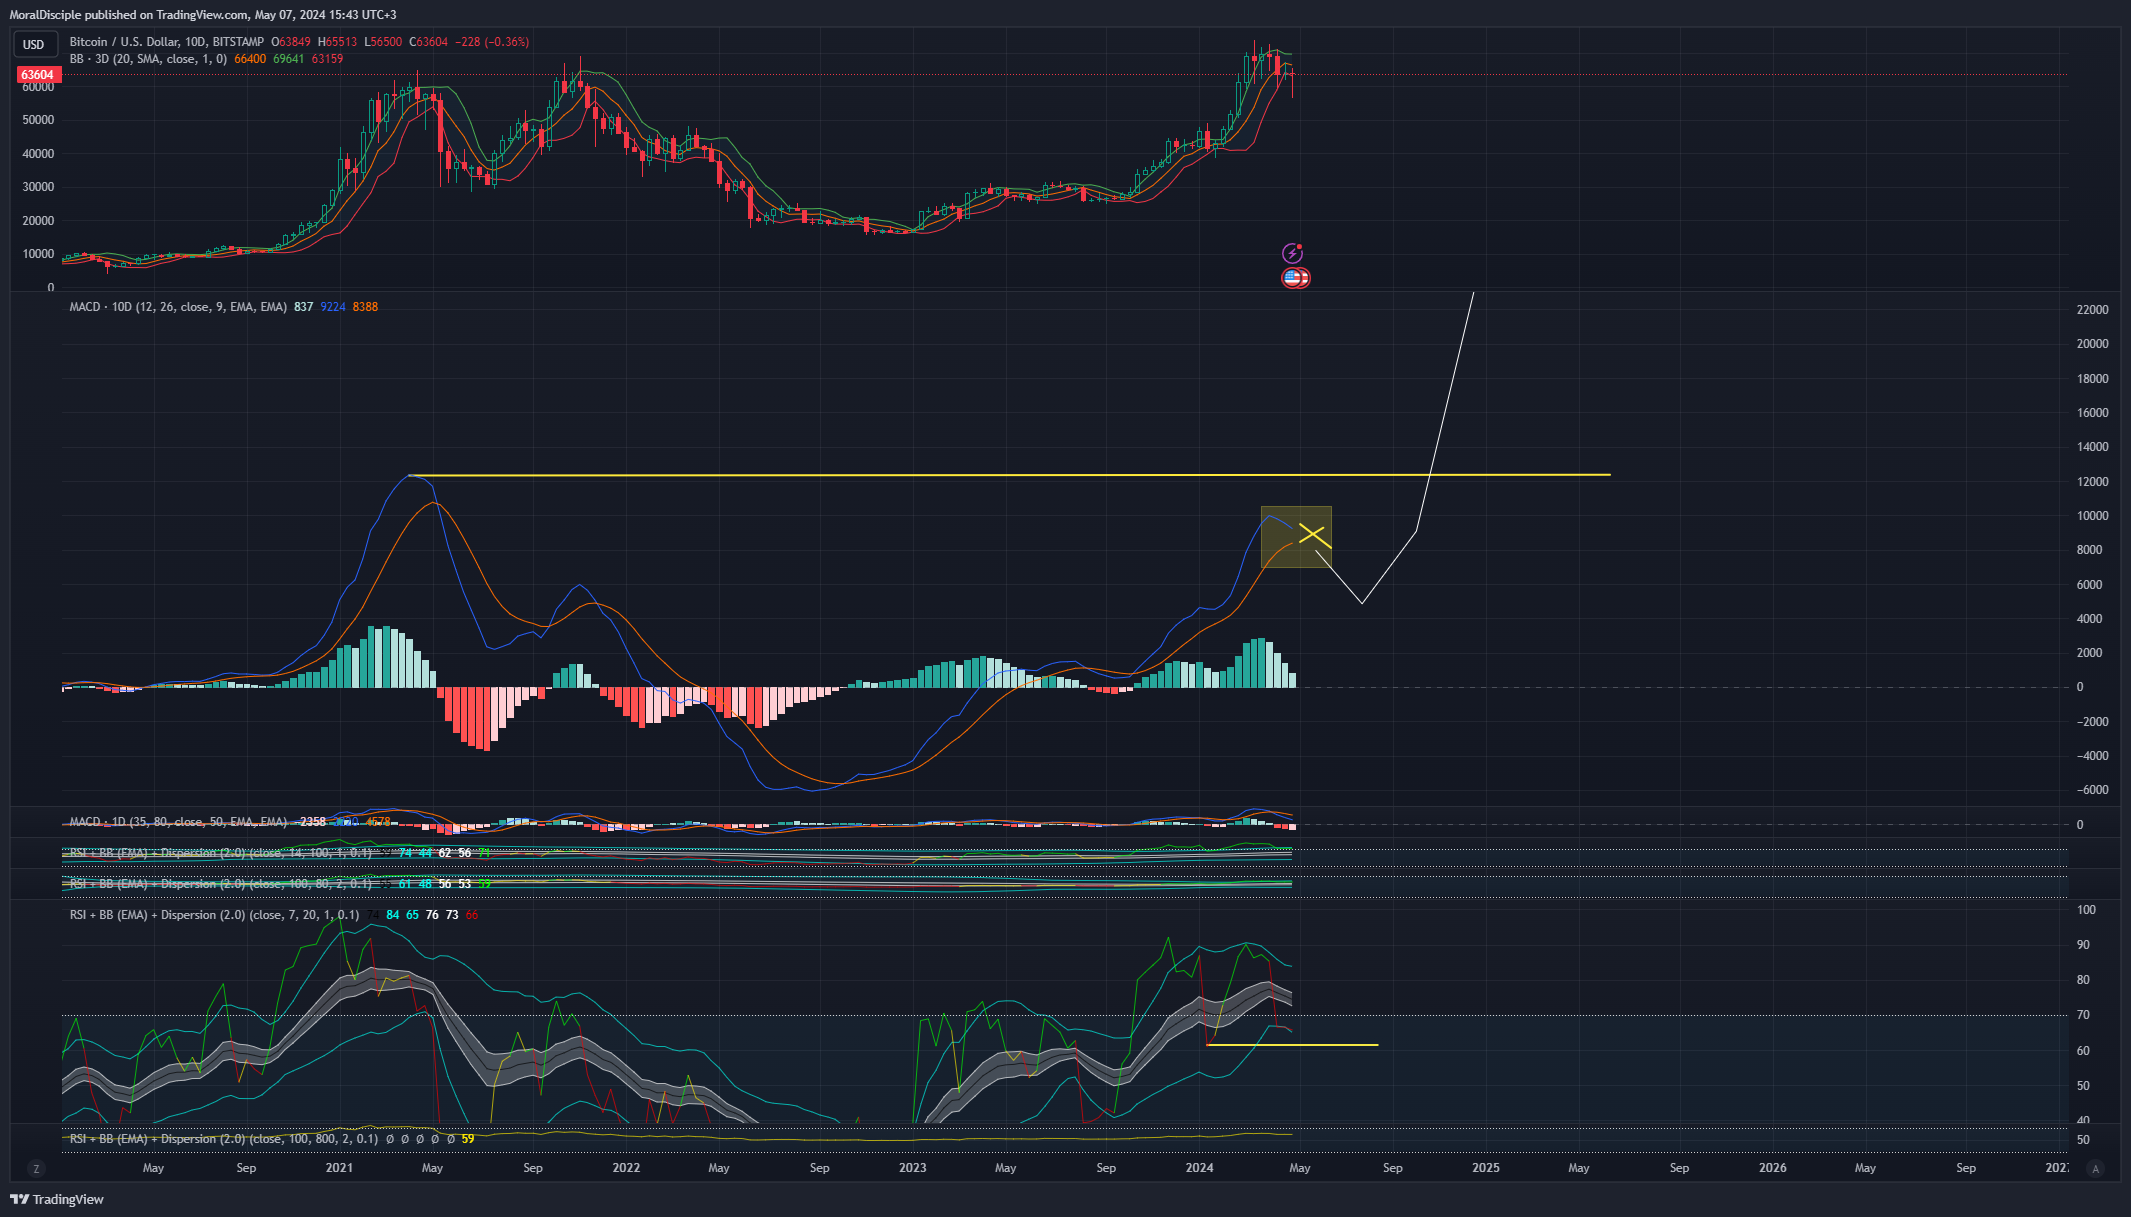Click the cyan RSI value 84
Screen dimensions: 2131x1217
[393, 915]
